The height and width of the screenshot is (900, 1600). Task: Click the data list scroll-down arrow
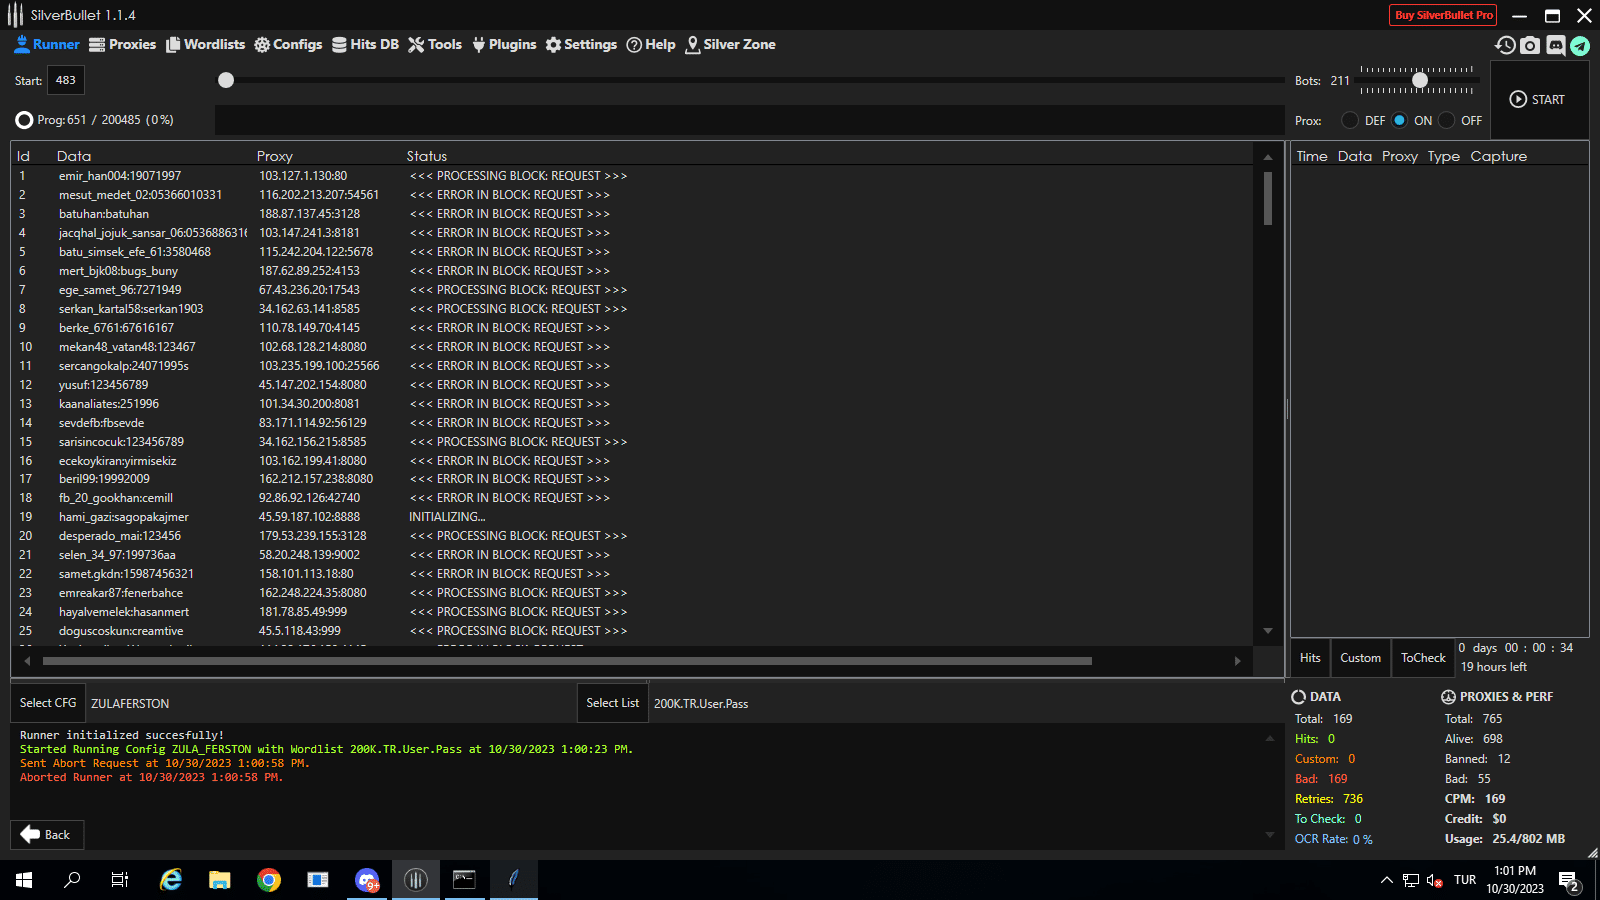tap(1268, 631)
